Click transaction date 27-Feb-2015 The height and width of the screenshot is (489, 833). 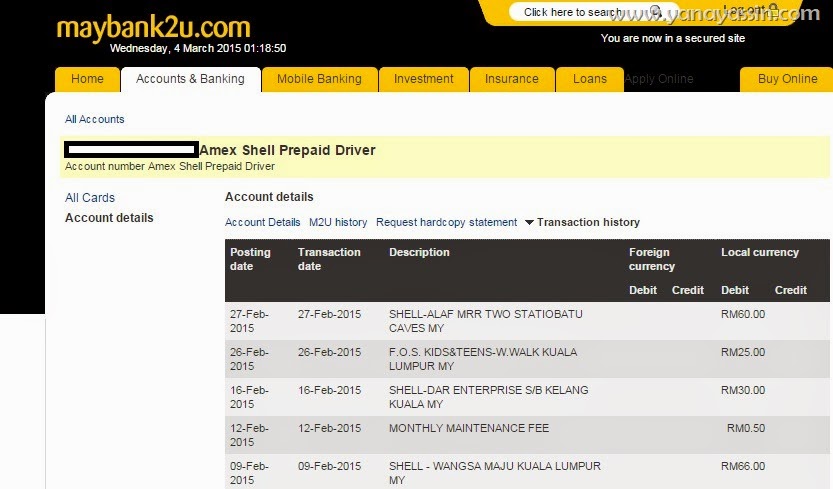[329, 314]
